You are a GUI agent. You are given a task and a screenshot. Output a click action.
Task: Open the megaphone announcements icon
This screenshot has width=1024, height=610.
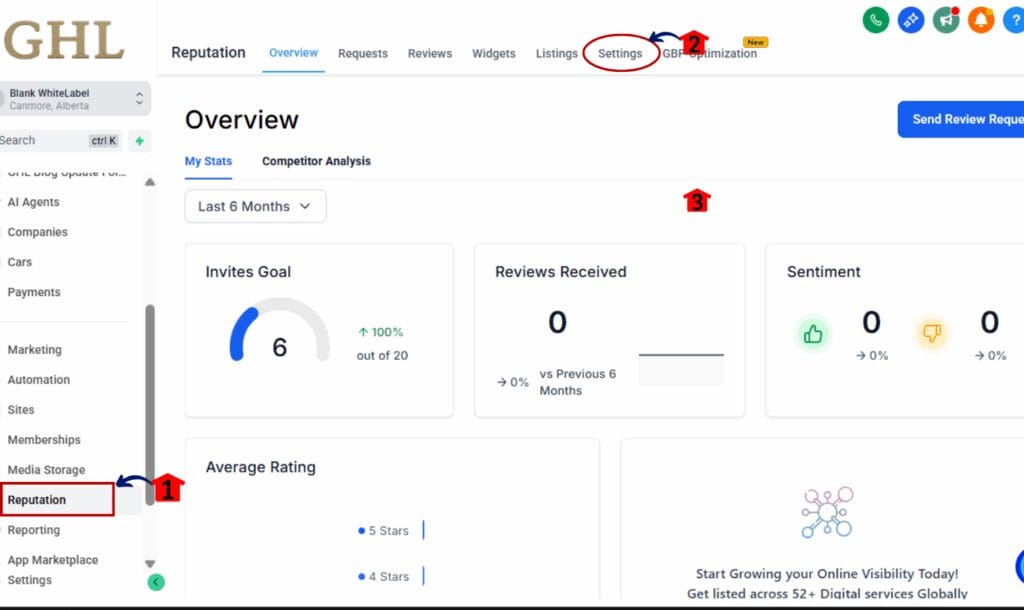(946, 19)
